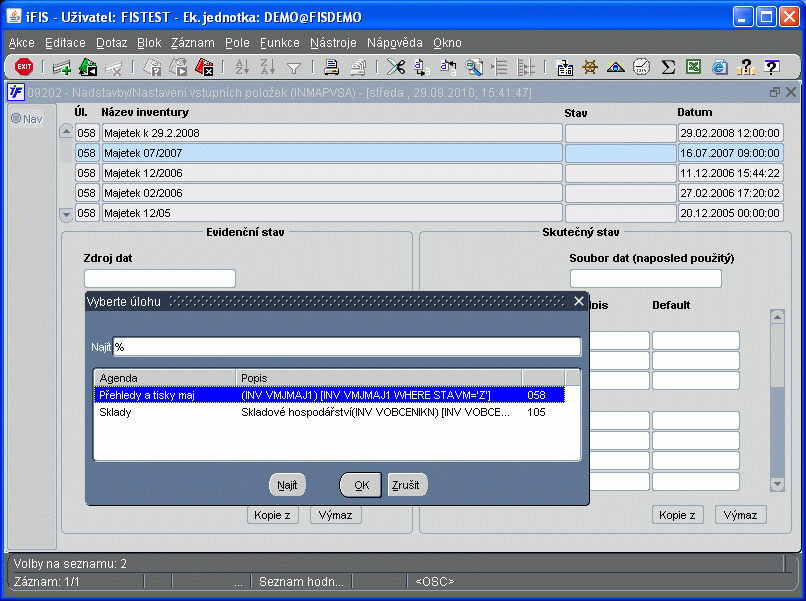This screenshot has width=806, height=601.
Task: Click the Najít search text field
Action: click(x=346, y=347)
